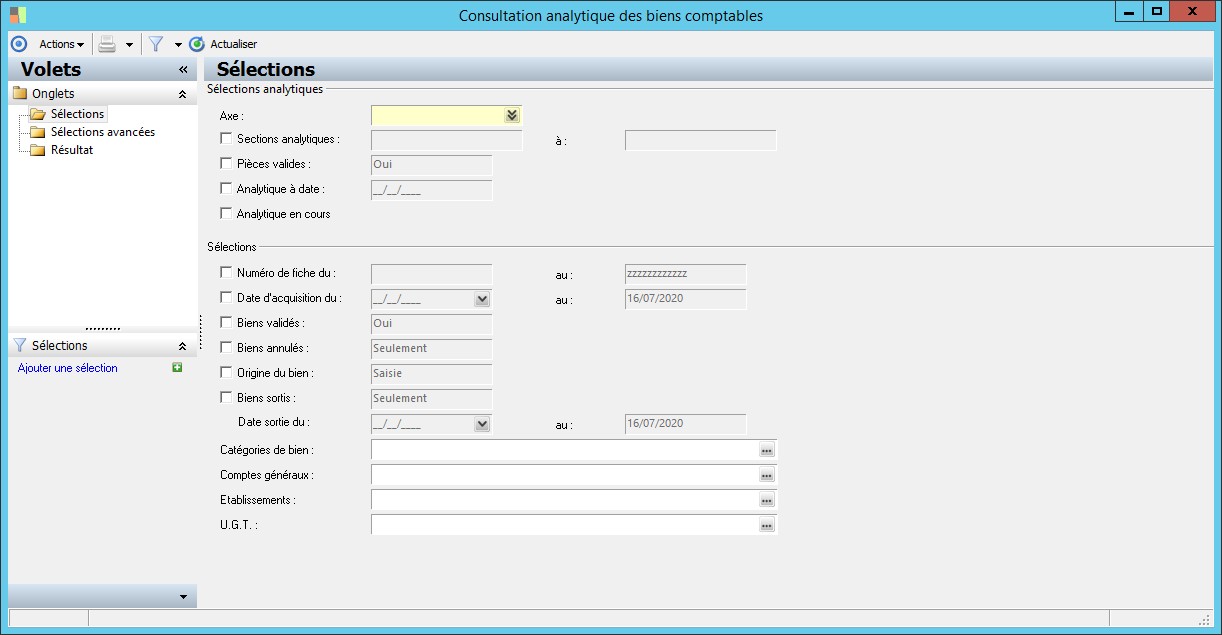Open Comptes généraux browse button
The image size is (1222, 635).
(766, 476)
